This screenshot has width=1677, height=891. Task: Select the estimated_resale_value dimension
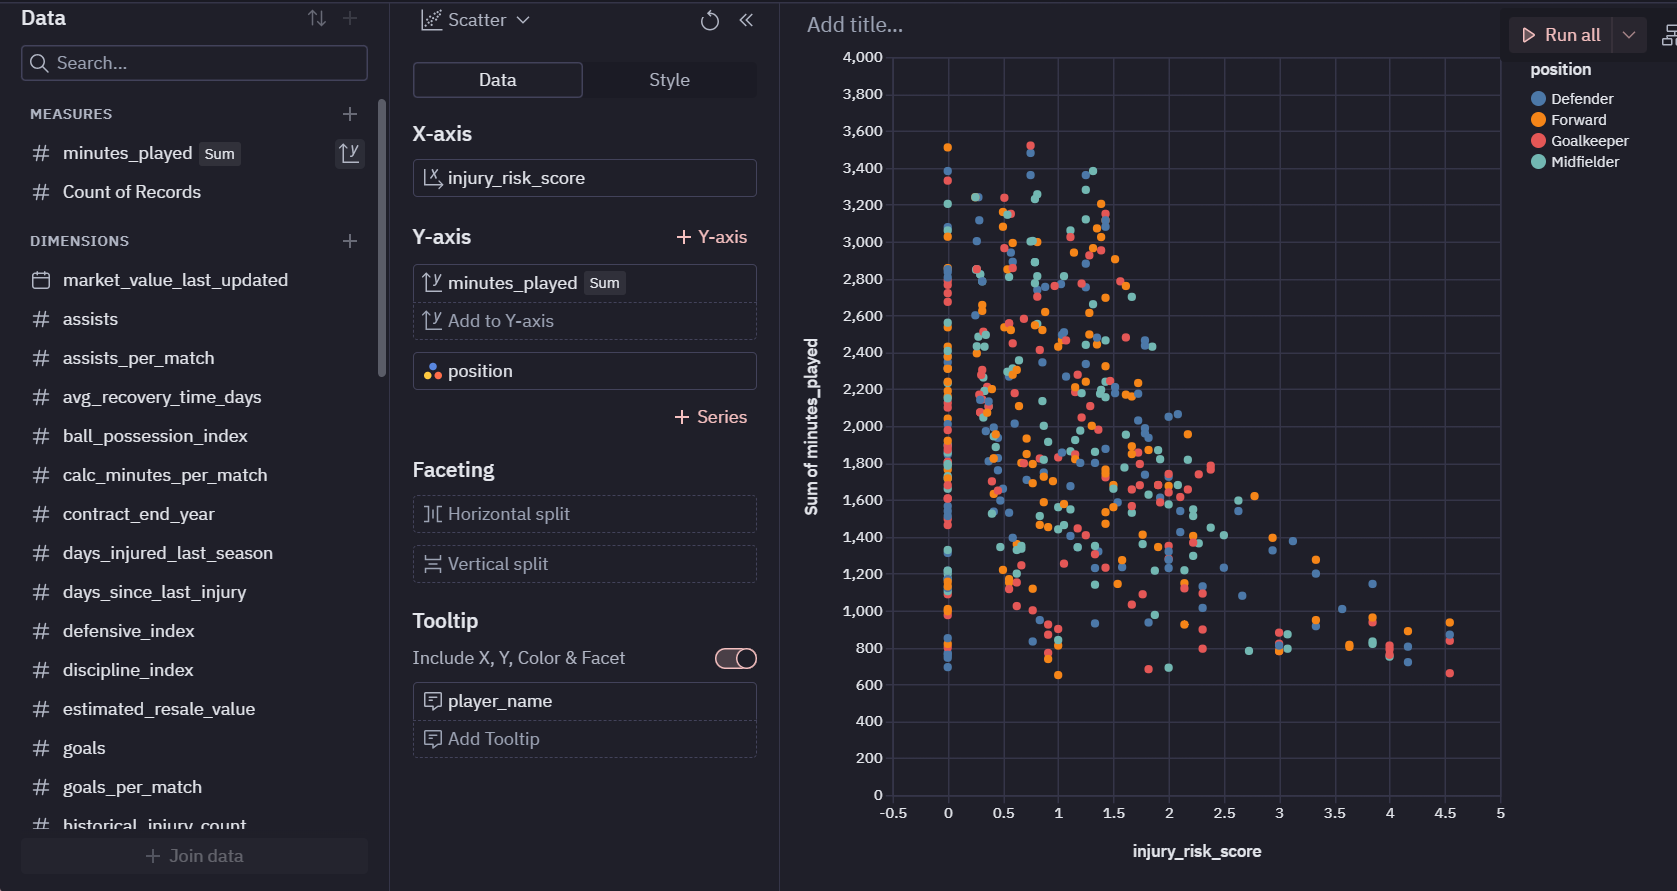(159, 709)
